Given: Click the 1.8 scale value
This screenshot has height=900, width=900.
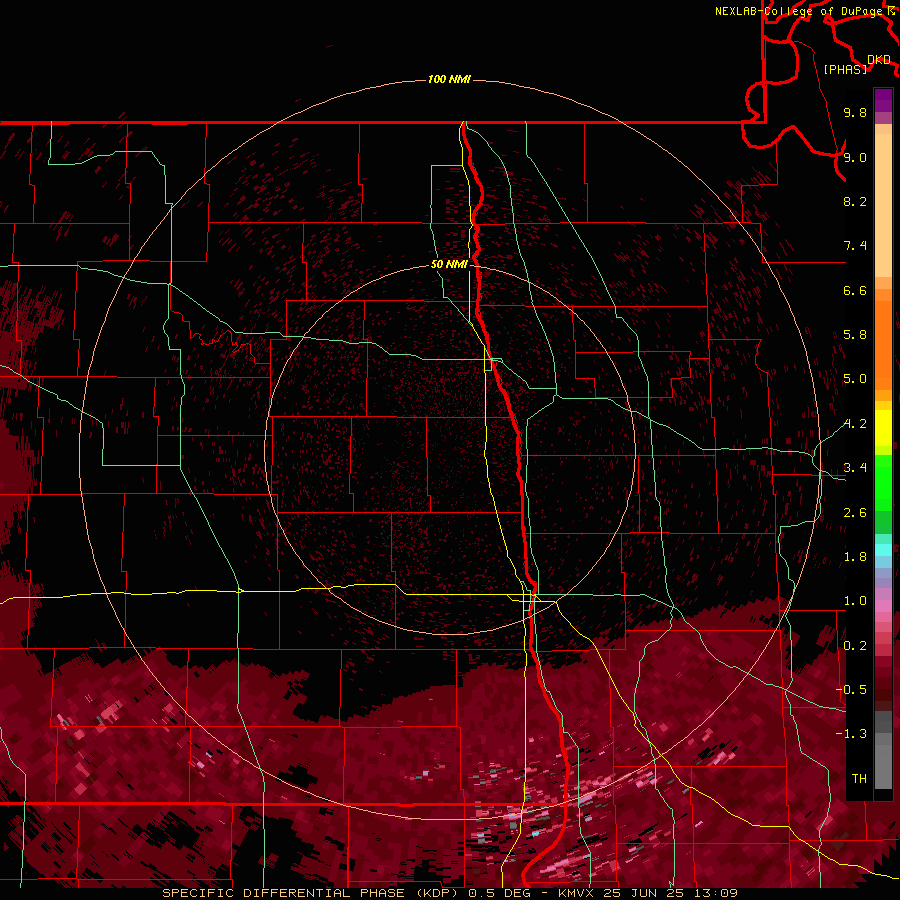Looking at the screenshot, I should 855,557.
